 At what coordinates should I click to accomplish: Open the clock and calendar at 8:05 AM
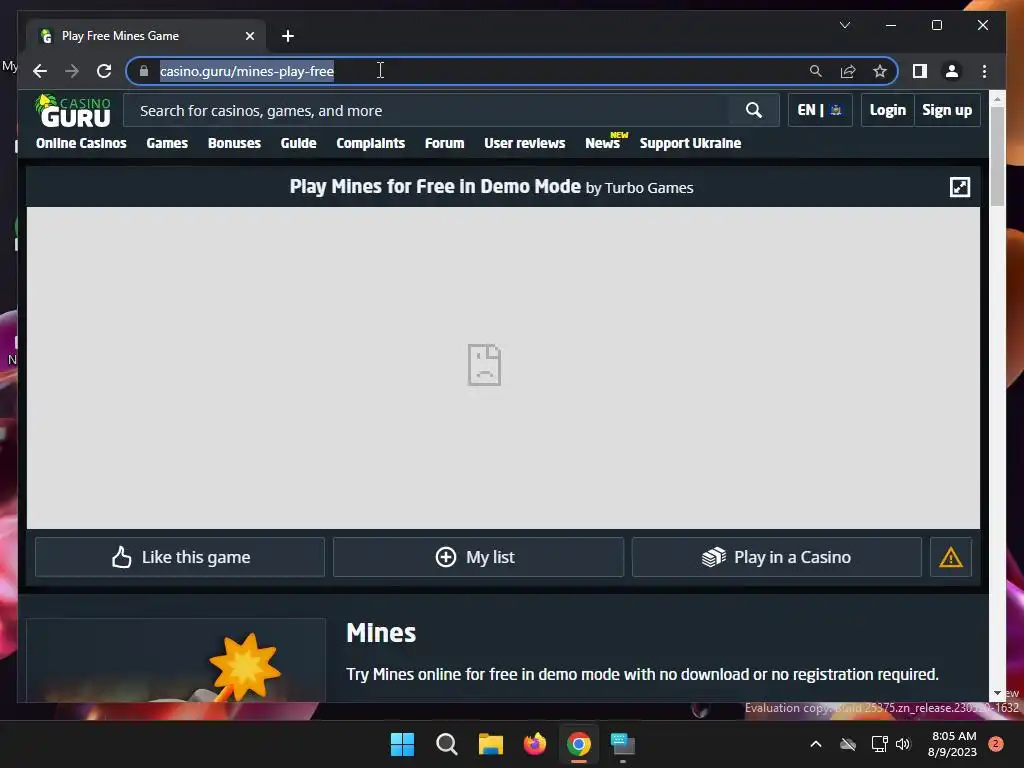coord(953,744)
